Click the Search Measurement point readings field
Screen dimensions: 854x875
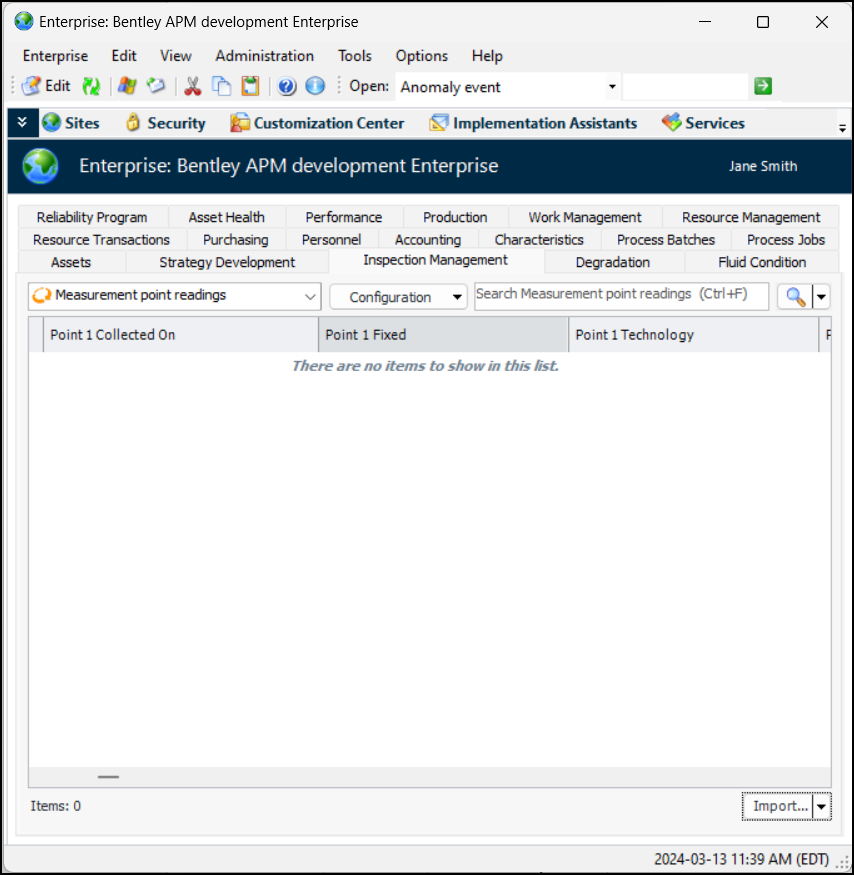pyautogui.click(x=621, y=296)
